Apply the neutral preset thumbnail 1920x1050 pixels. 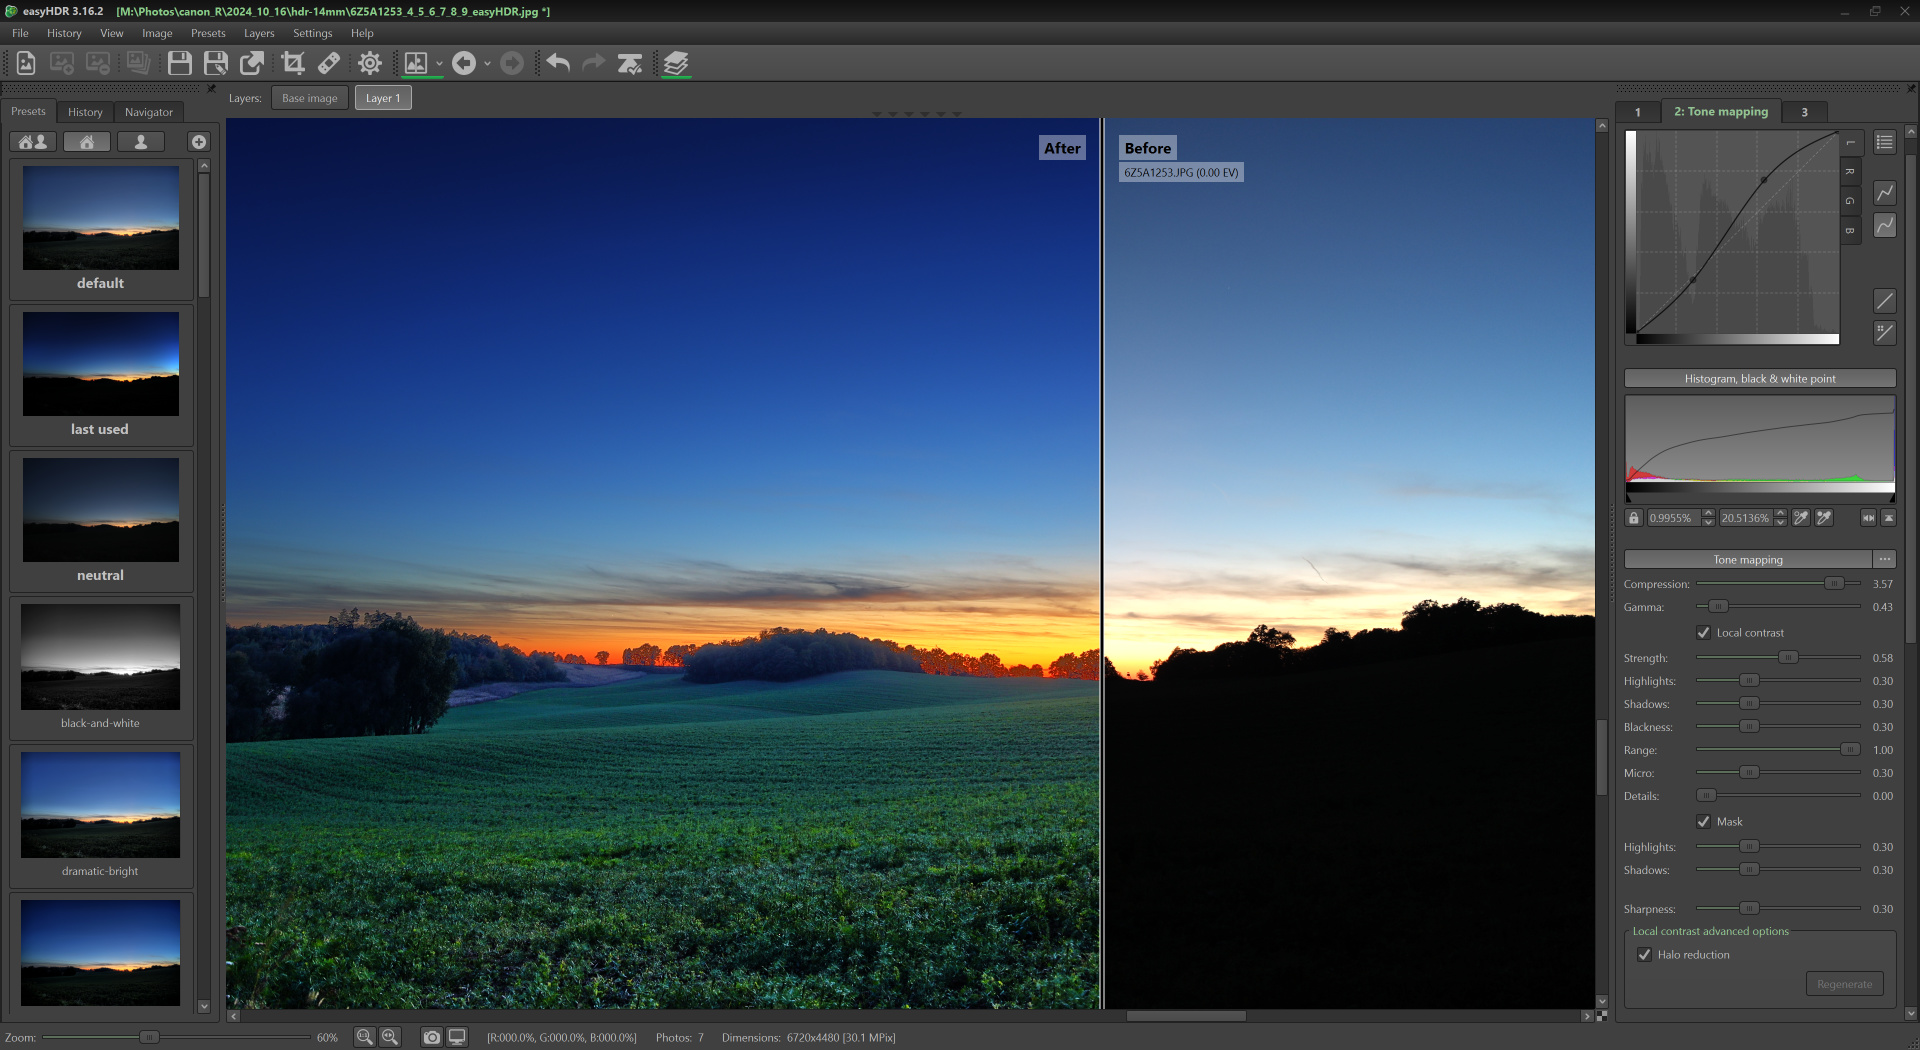tap(101, 510)
